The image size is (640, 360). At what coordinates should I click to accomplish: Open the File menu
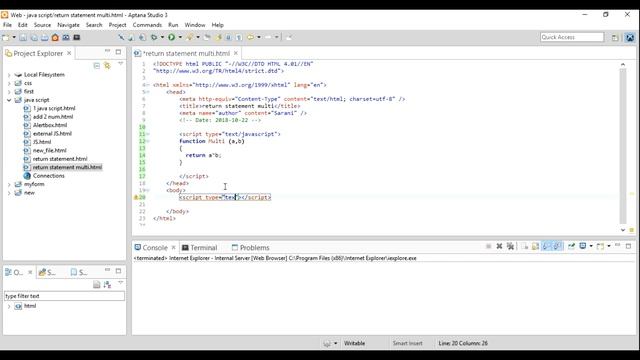tap(7, 25)
